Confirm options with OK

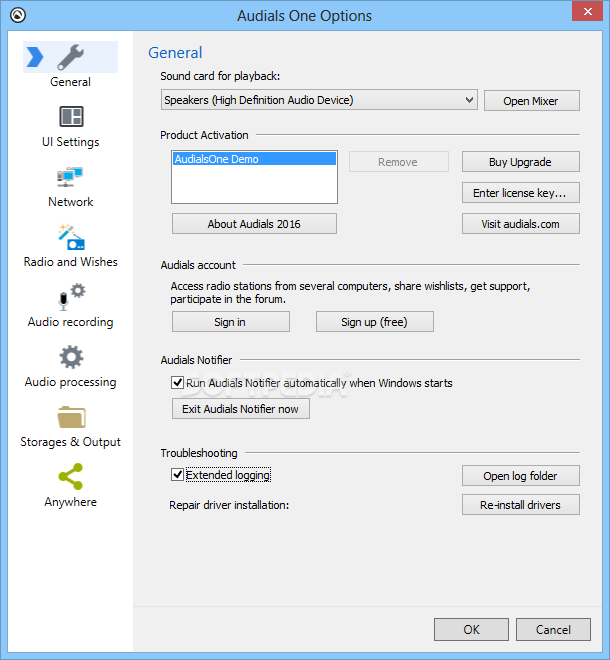point(471,630)
